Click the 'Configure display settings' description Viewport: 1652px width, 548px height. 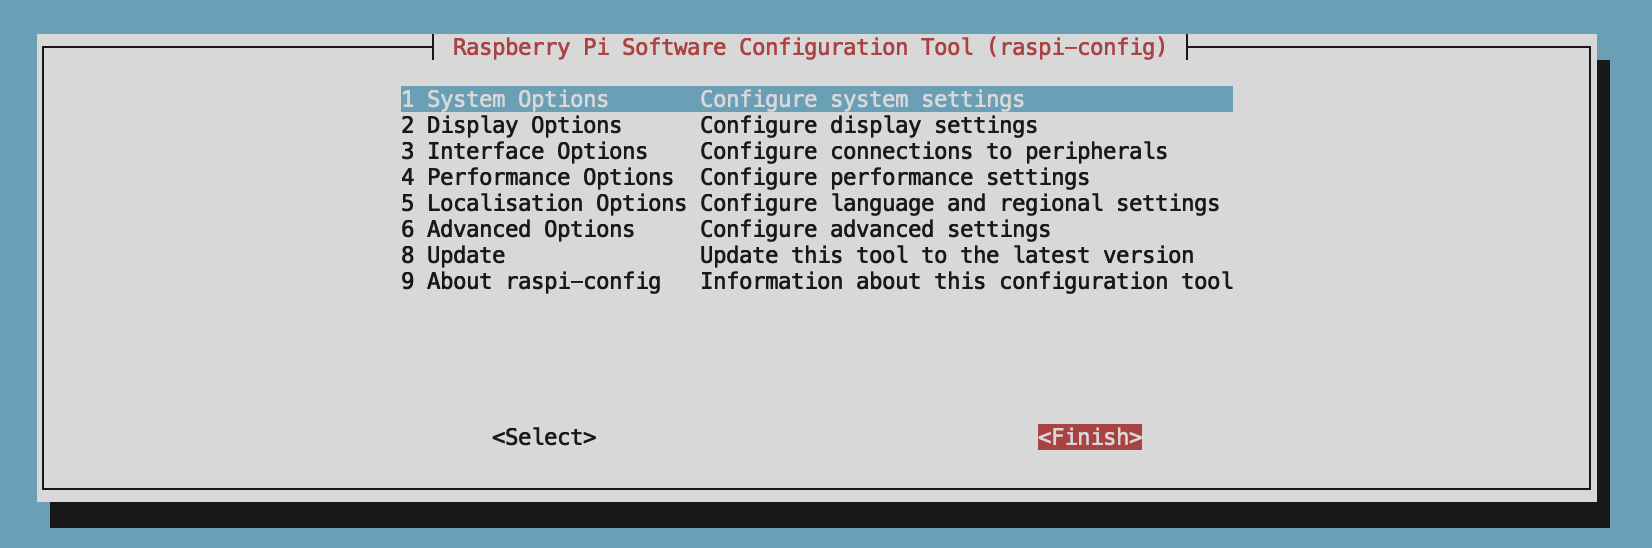click(868, 126)
